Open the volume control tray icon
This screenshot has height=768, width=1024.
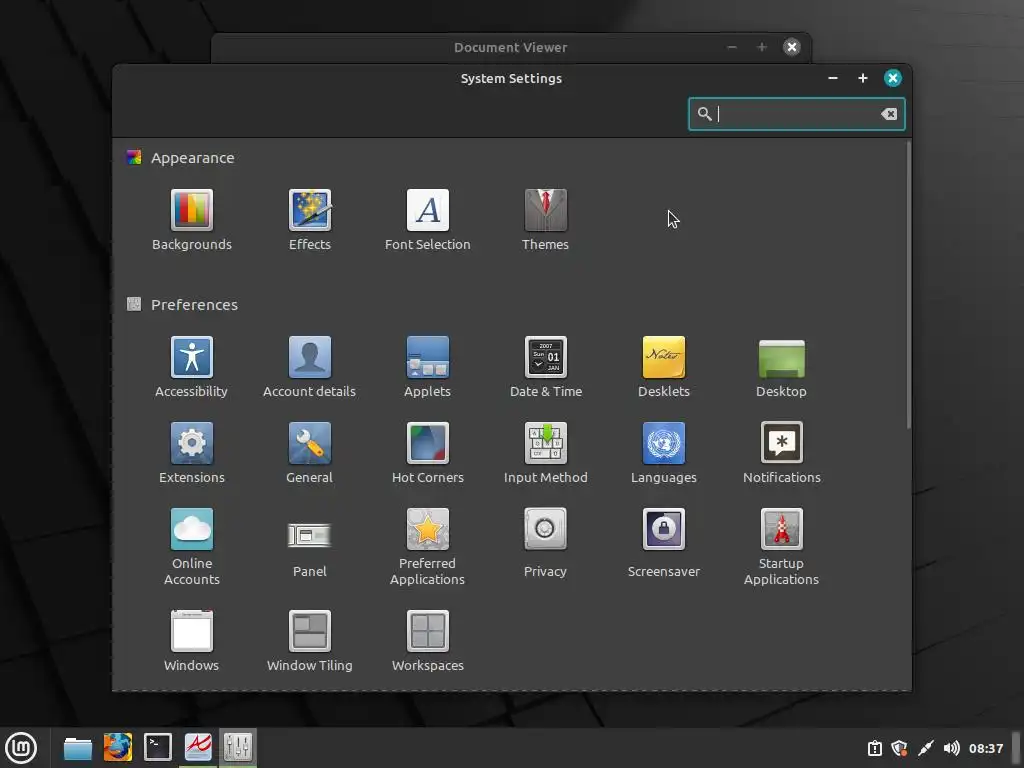(x=952, y=748)
